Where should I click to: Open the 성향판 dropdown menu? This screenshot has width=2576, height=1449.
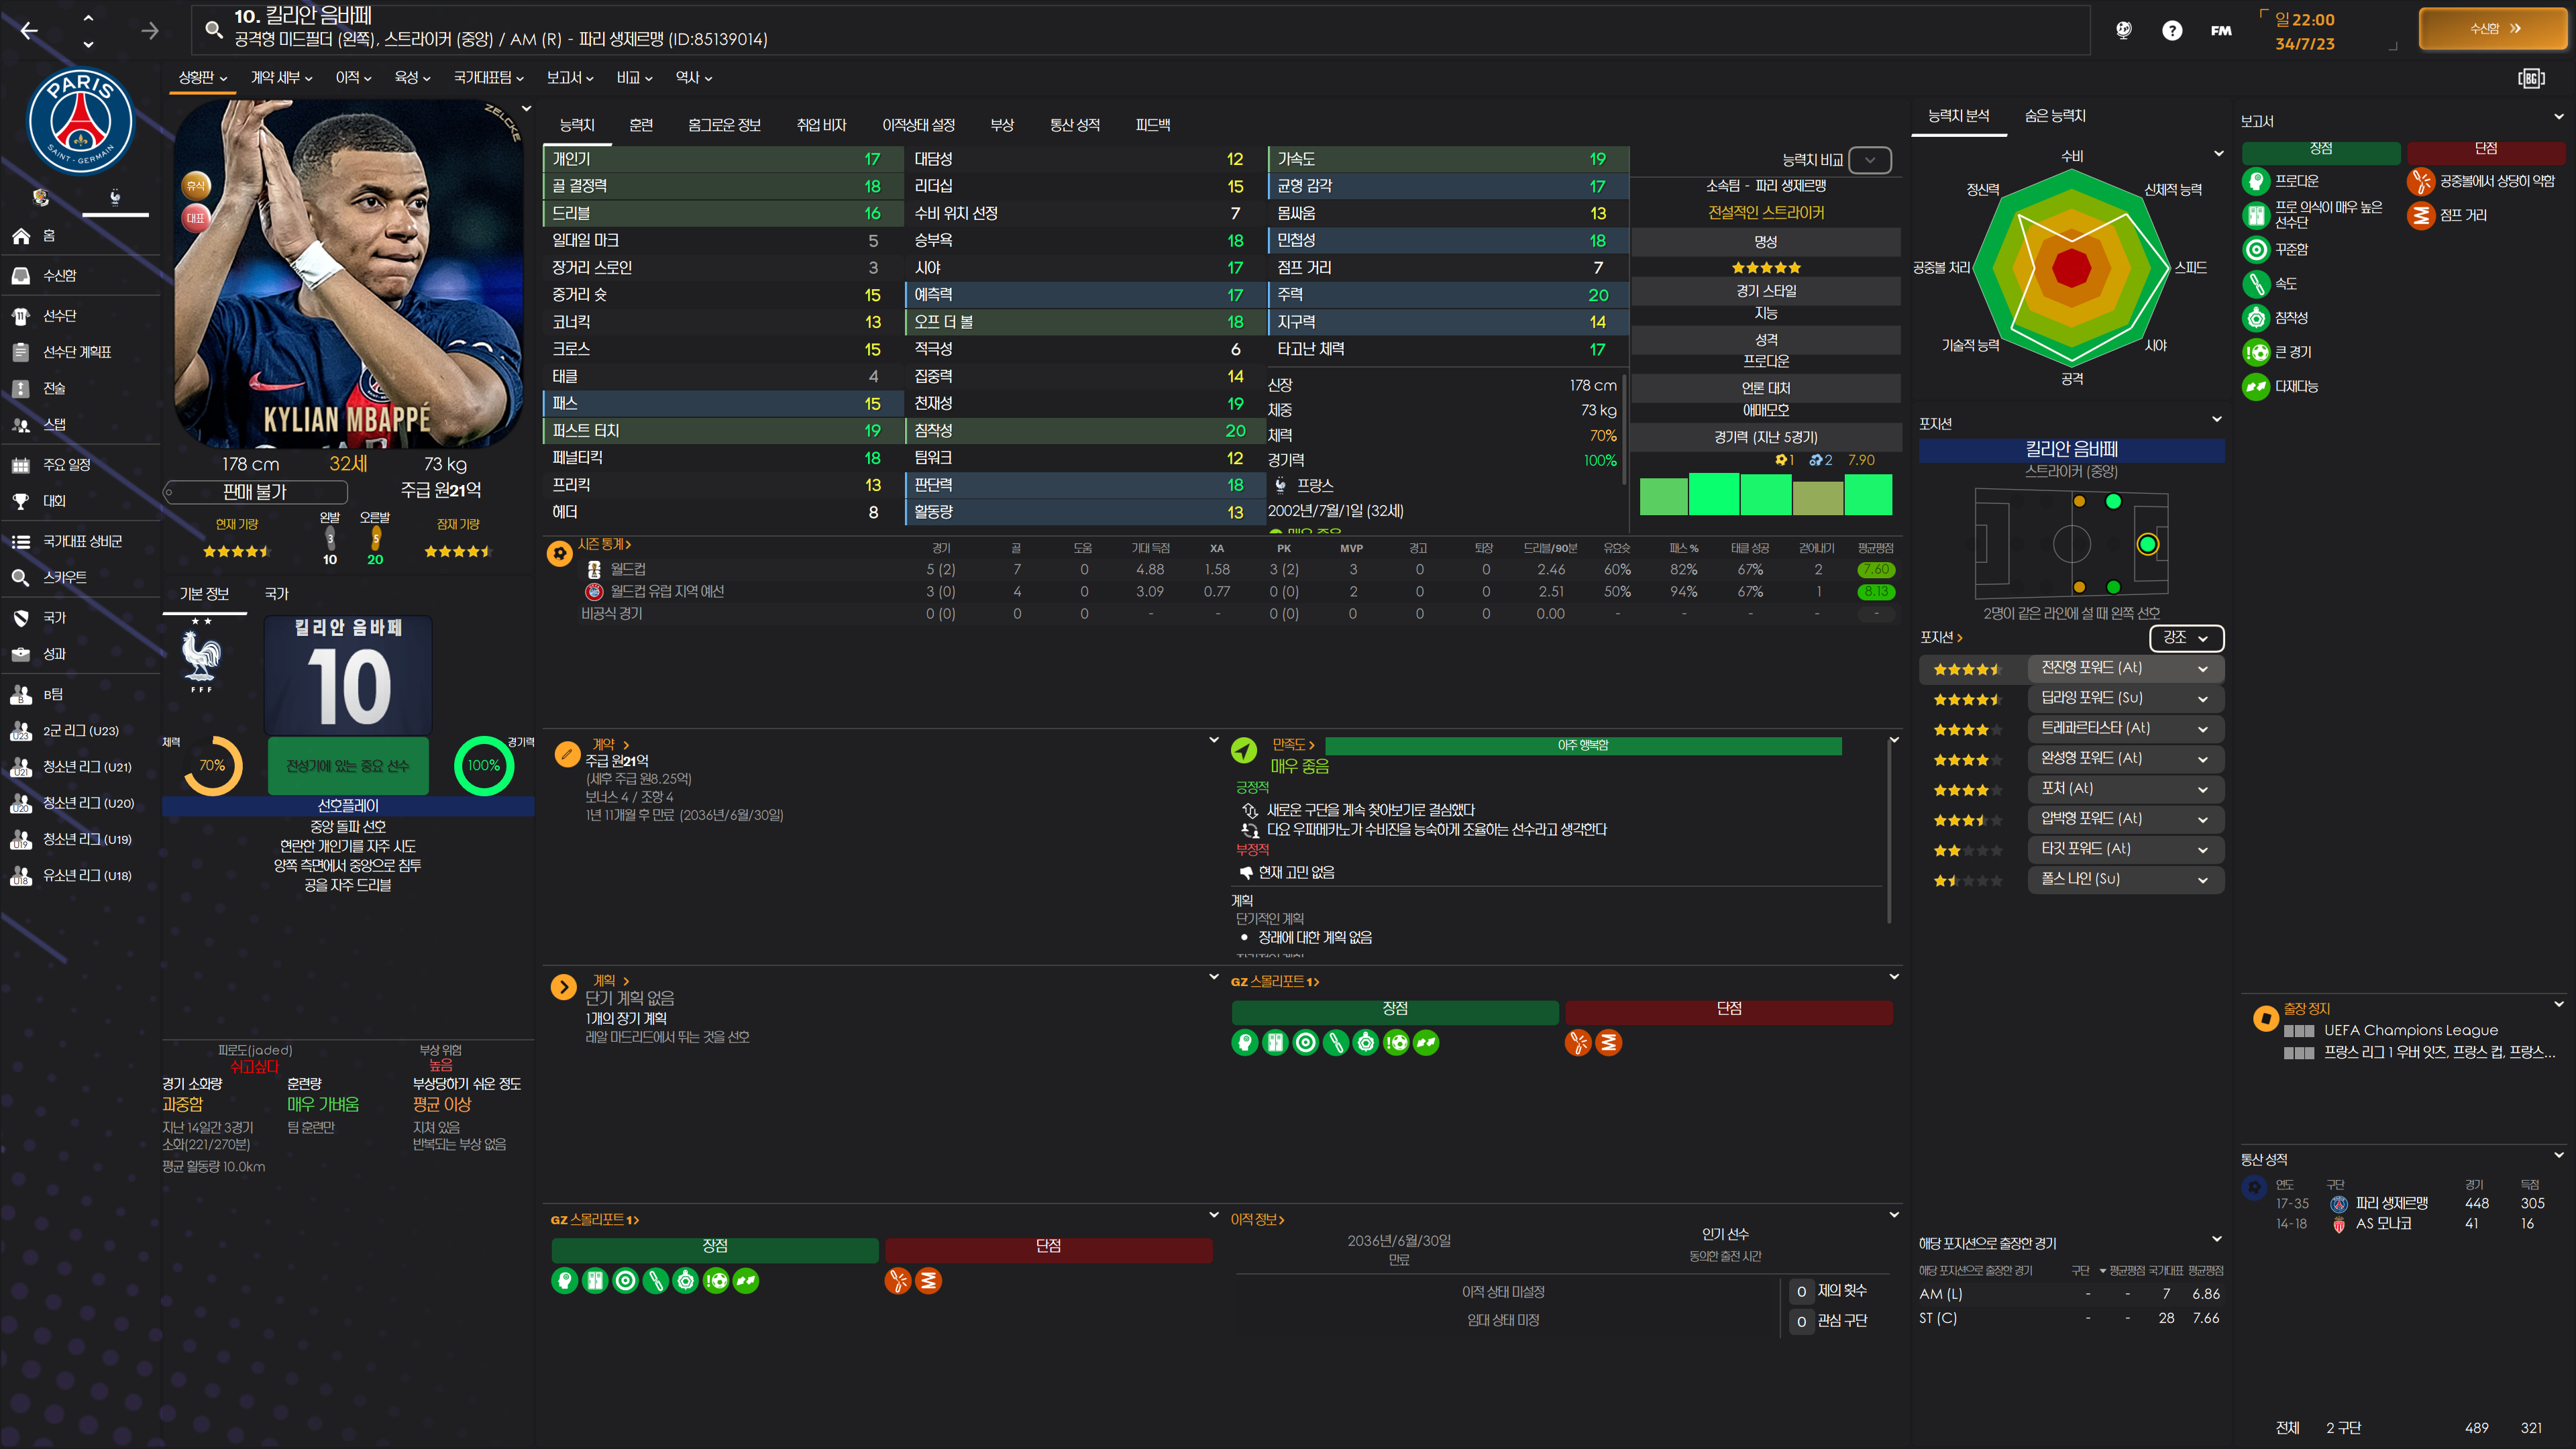[x=202, y=77]
